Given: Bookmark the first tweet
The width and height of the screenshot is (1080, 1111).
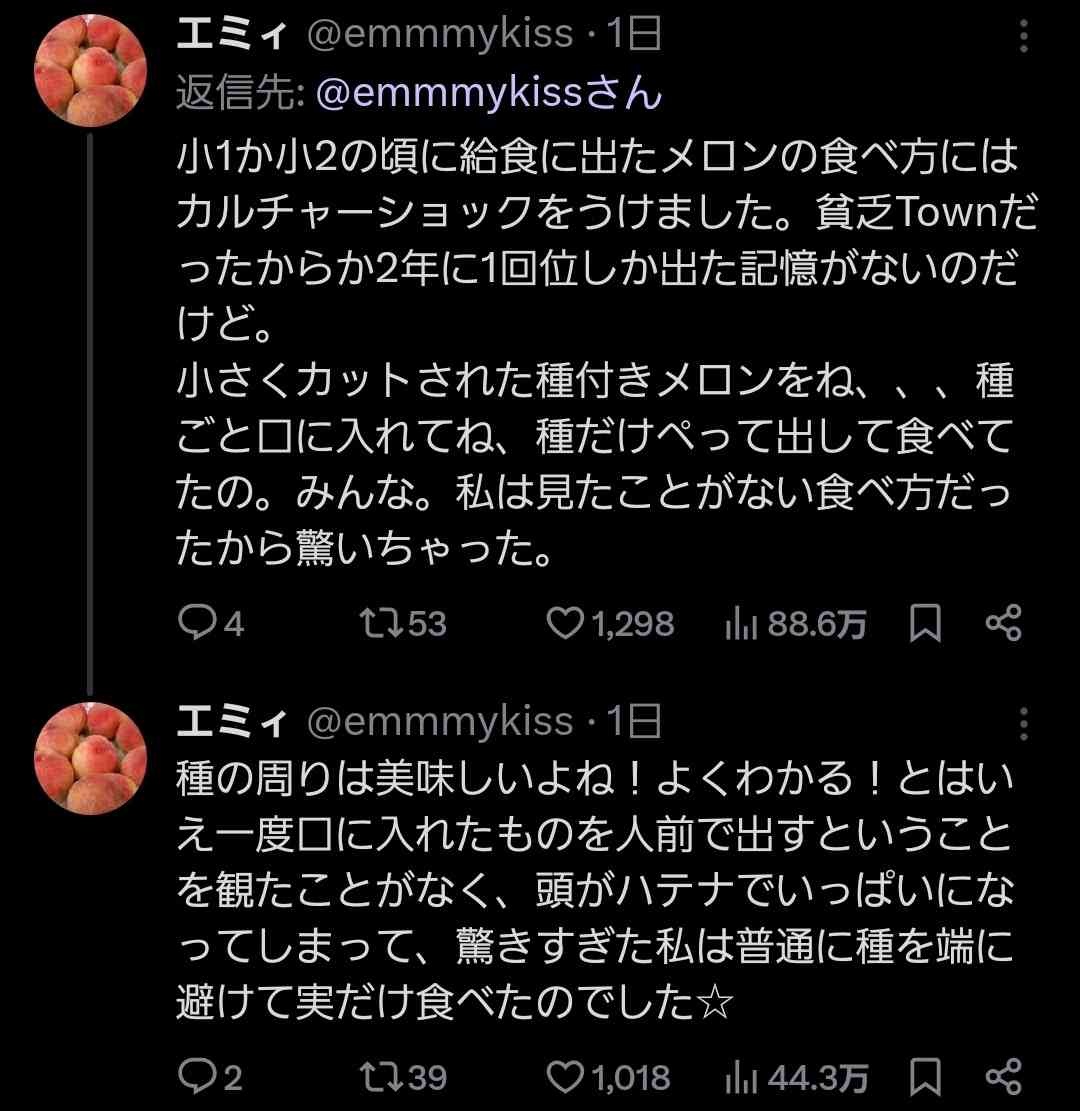Looking at the screenshot, I should (x=926, y=624).
